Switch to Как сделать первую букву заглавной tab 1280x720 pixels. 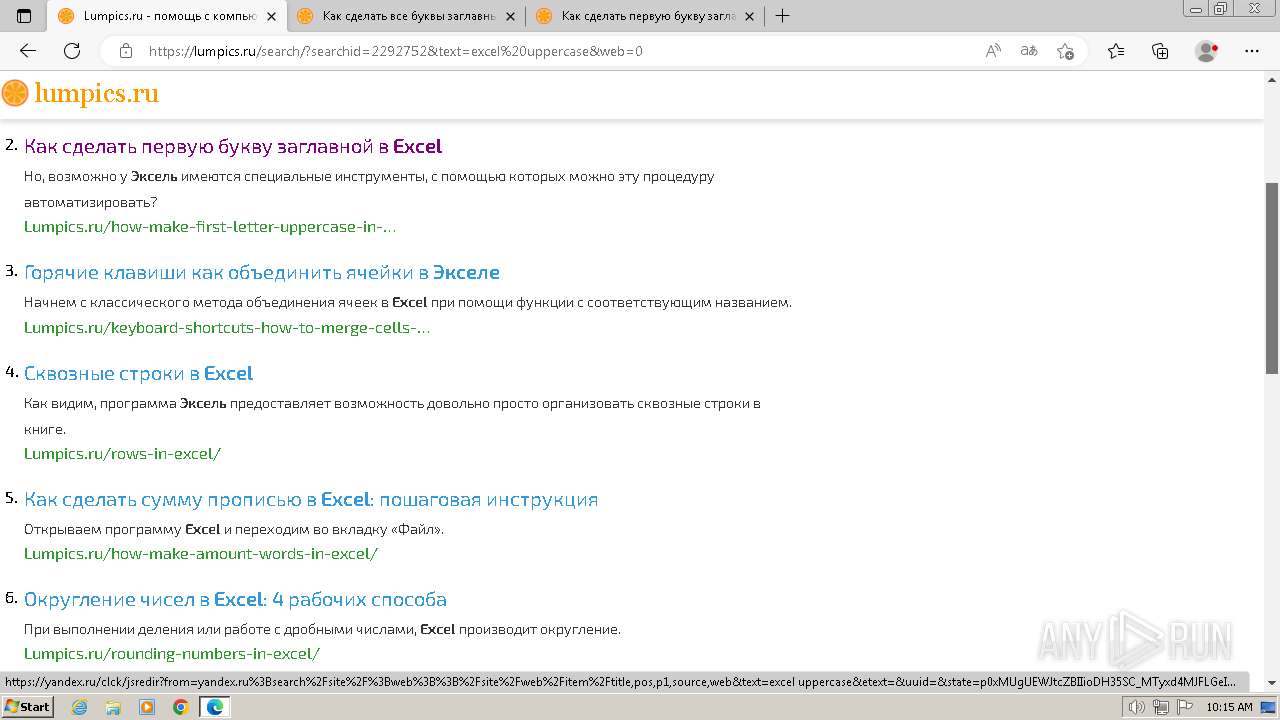pos(646,16)
